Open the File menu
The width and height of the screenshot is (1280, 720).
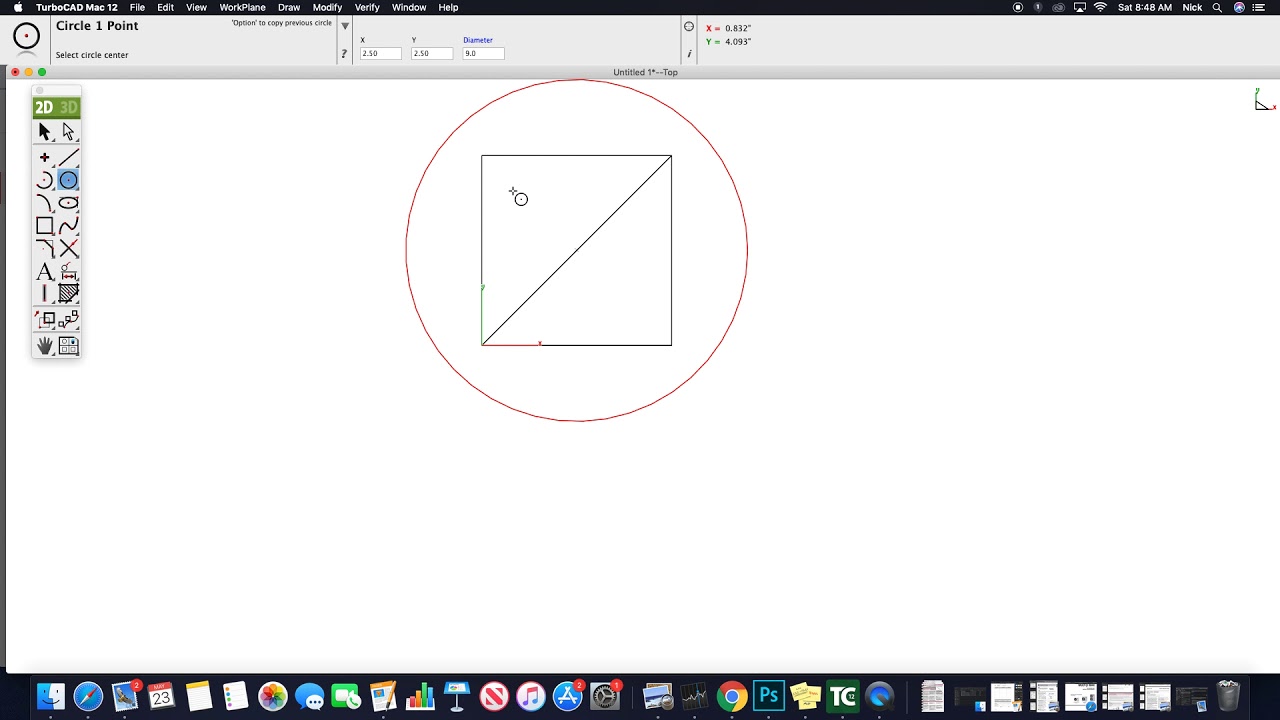point(137,7)
